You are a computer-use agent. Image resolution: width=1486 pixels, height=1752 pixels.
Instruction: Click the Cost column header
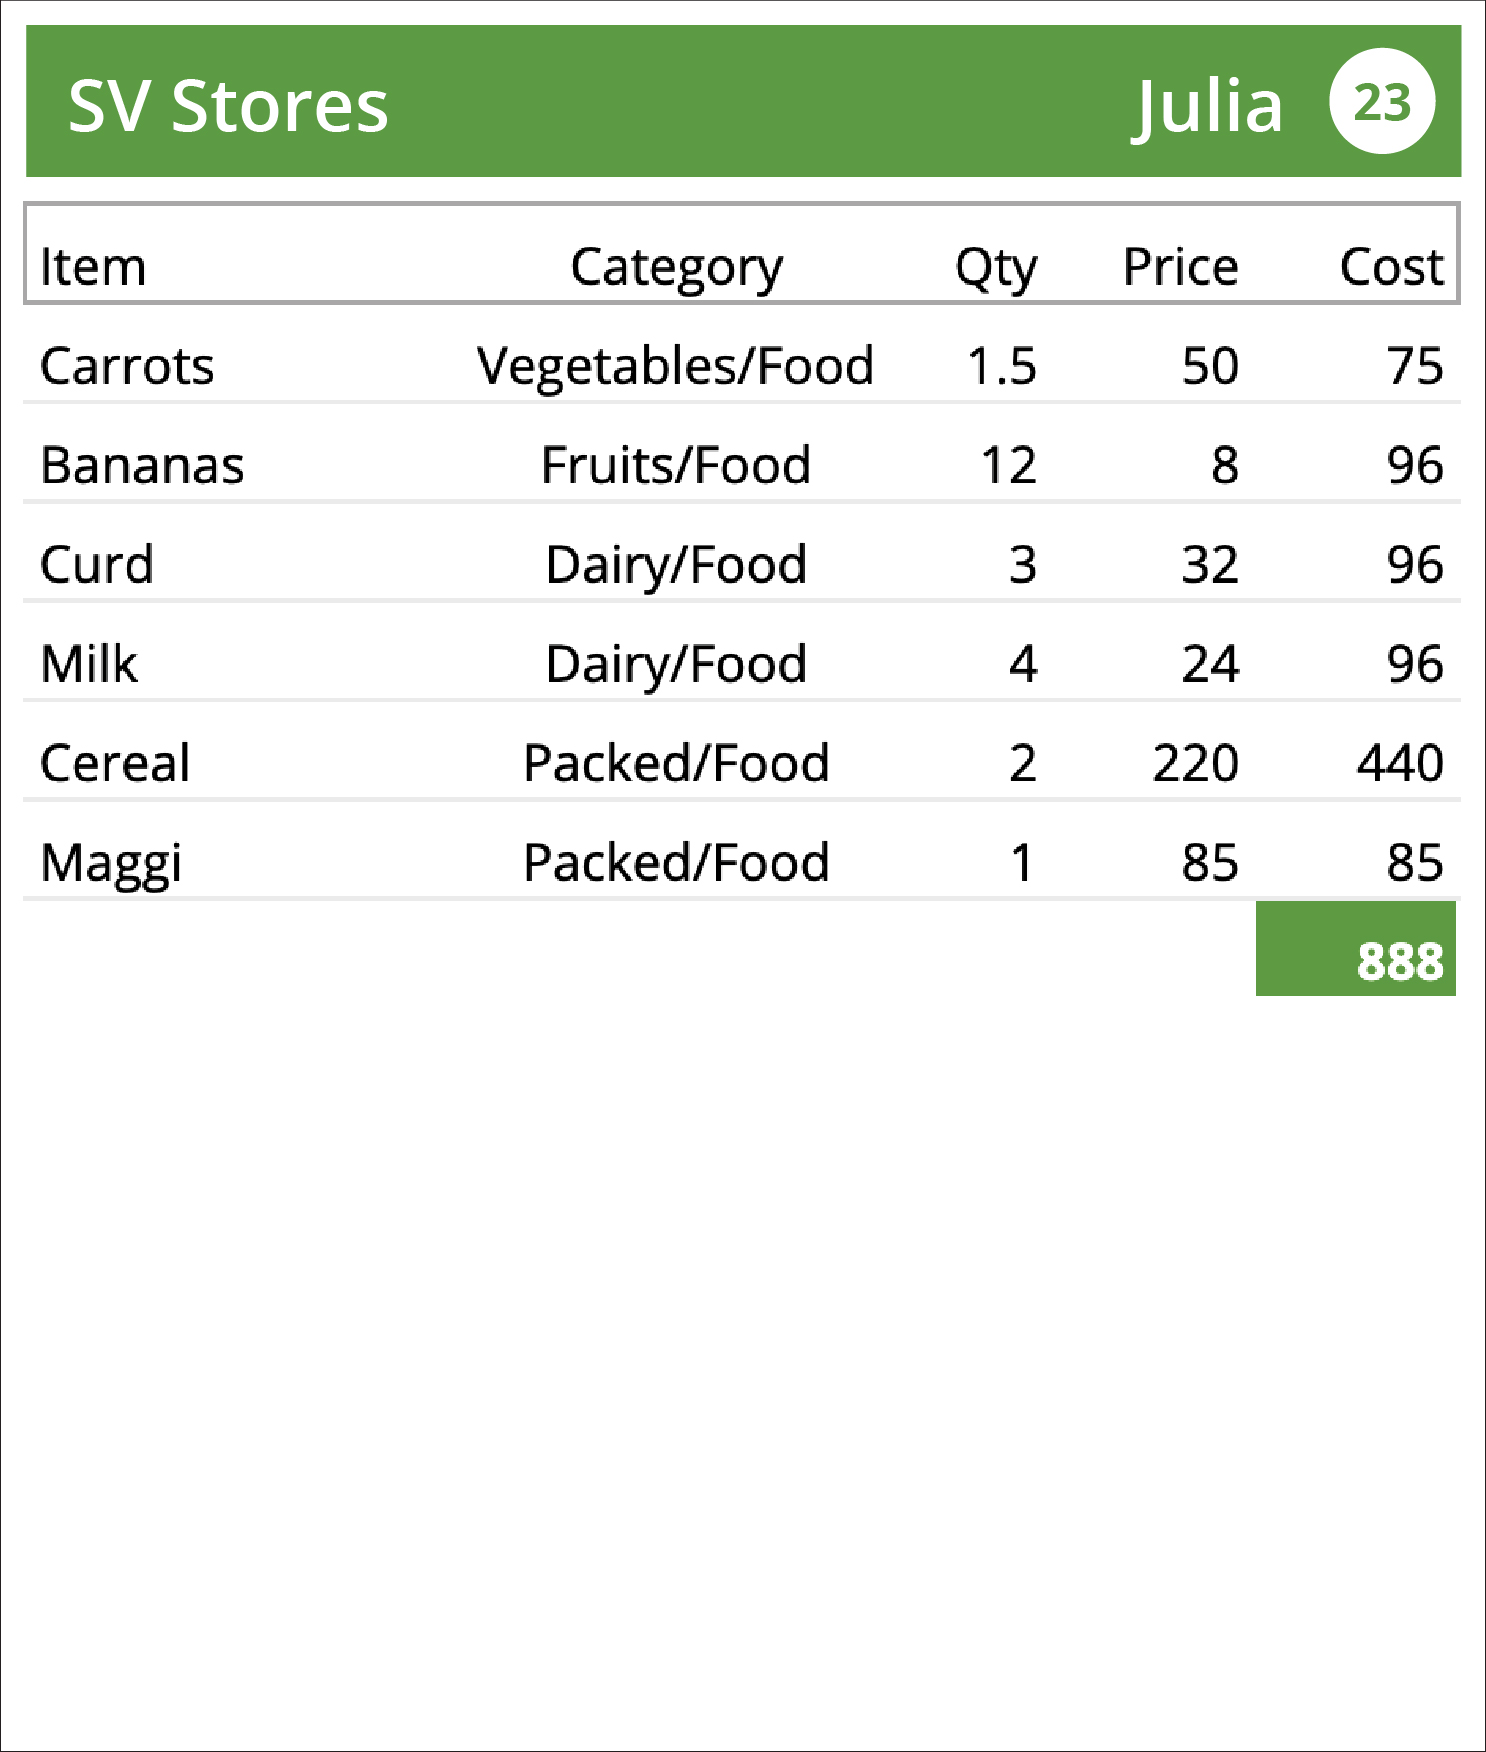[x=1391, y=267]
